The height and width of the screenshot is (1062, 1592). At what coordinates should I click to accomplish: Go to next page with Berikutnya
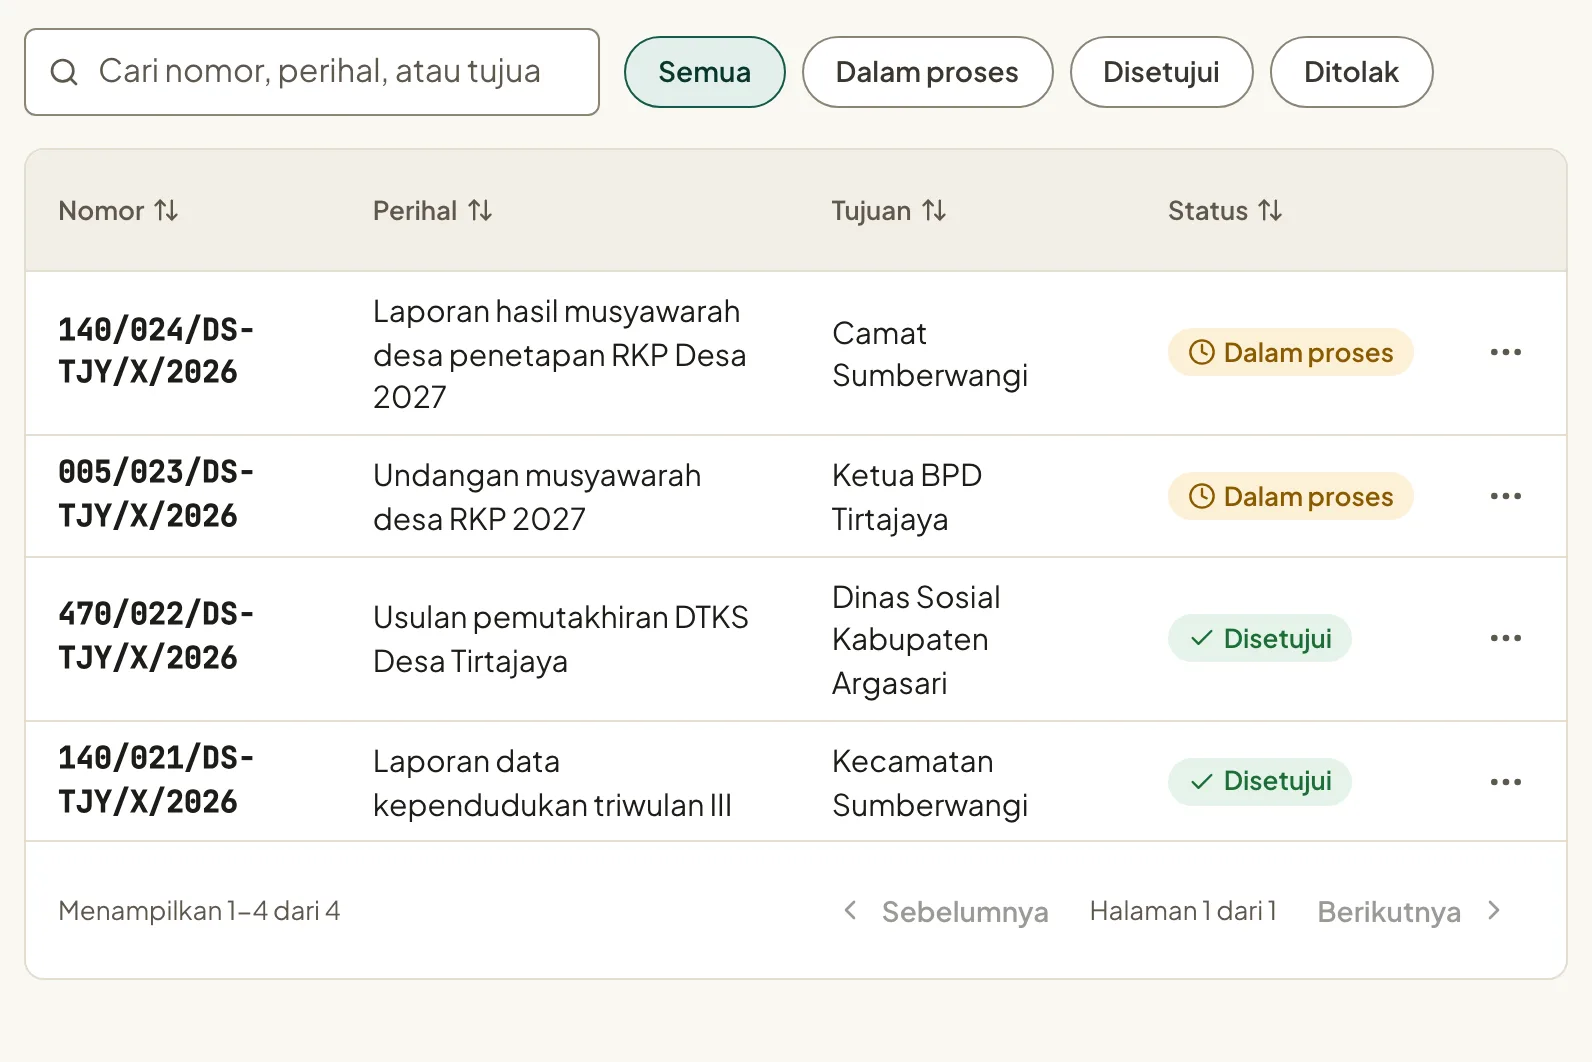pos(1409,911)
